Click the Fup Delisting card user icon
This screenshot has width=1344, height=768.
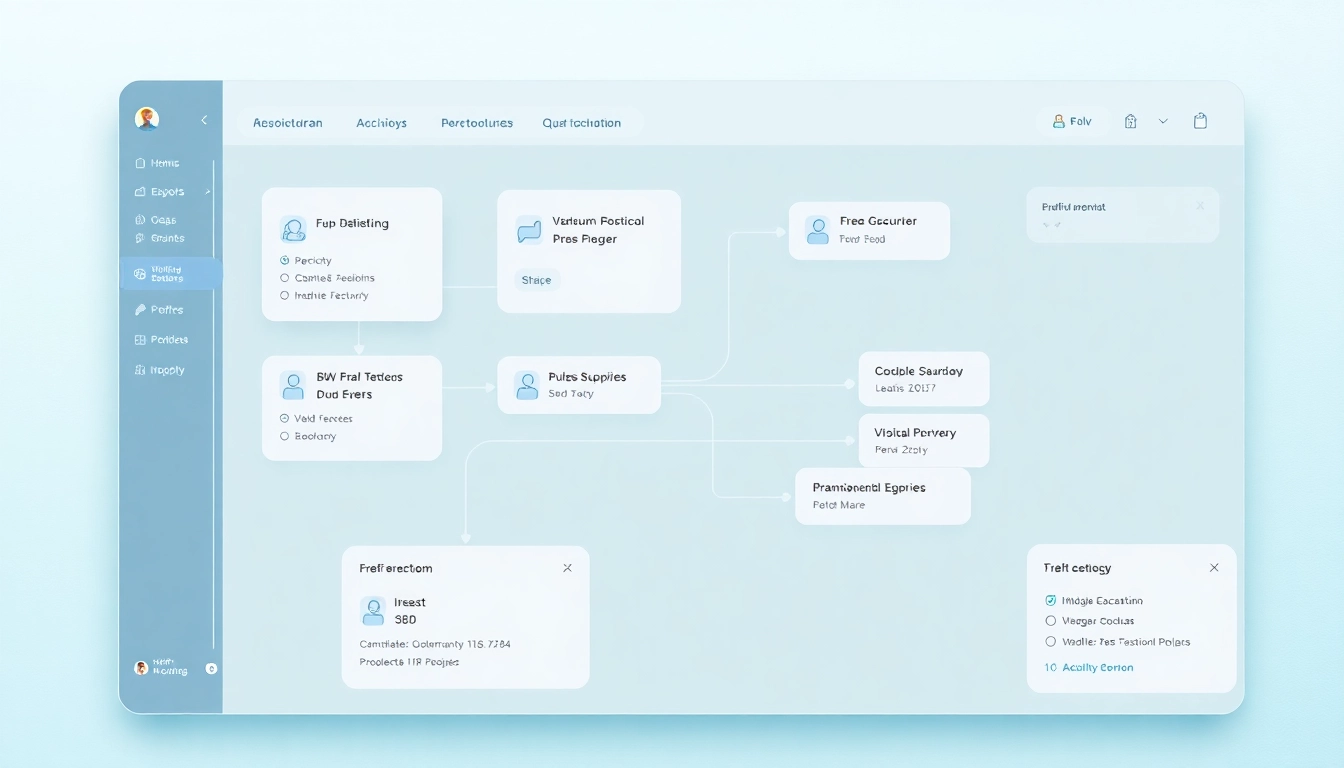click(293, 229)
